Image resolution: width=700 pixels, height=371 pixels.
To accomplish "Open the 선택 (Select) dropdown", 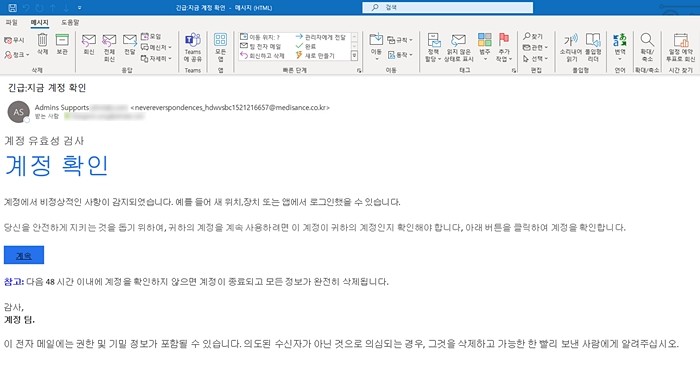I will (535, 58).
